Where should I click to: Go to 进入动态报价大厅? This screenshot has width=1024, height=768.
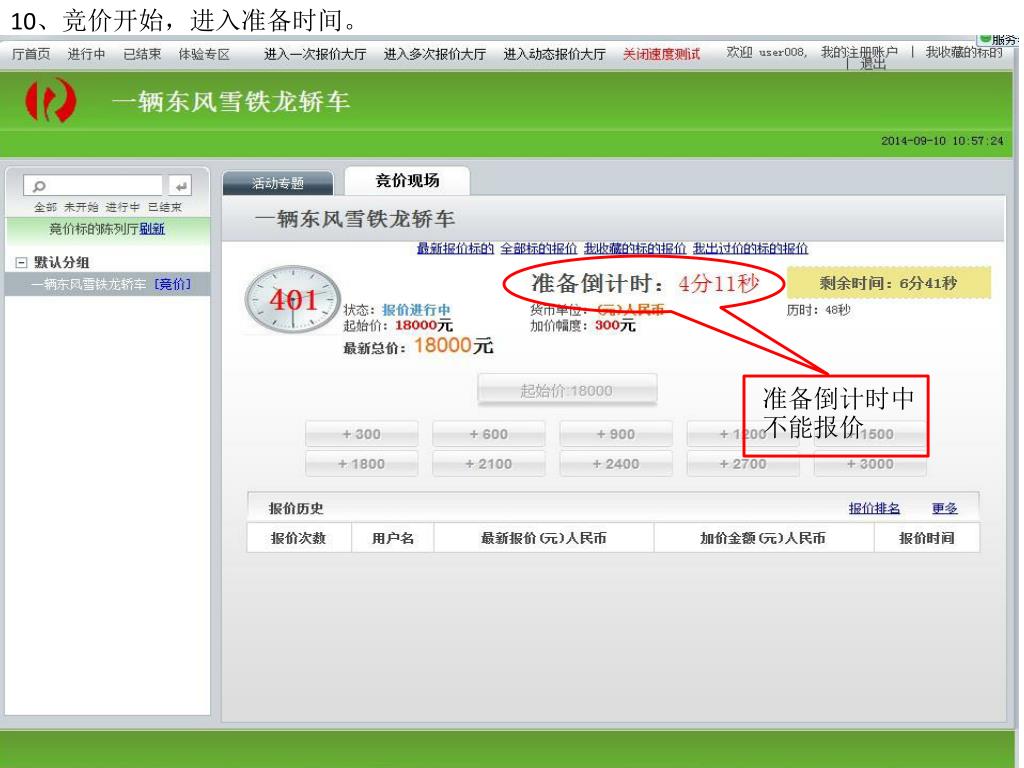[554, 54]
